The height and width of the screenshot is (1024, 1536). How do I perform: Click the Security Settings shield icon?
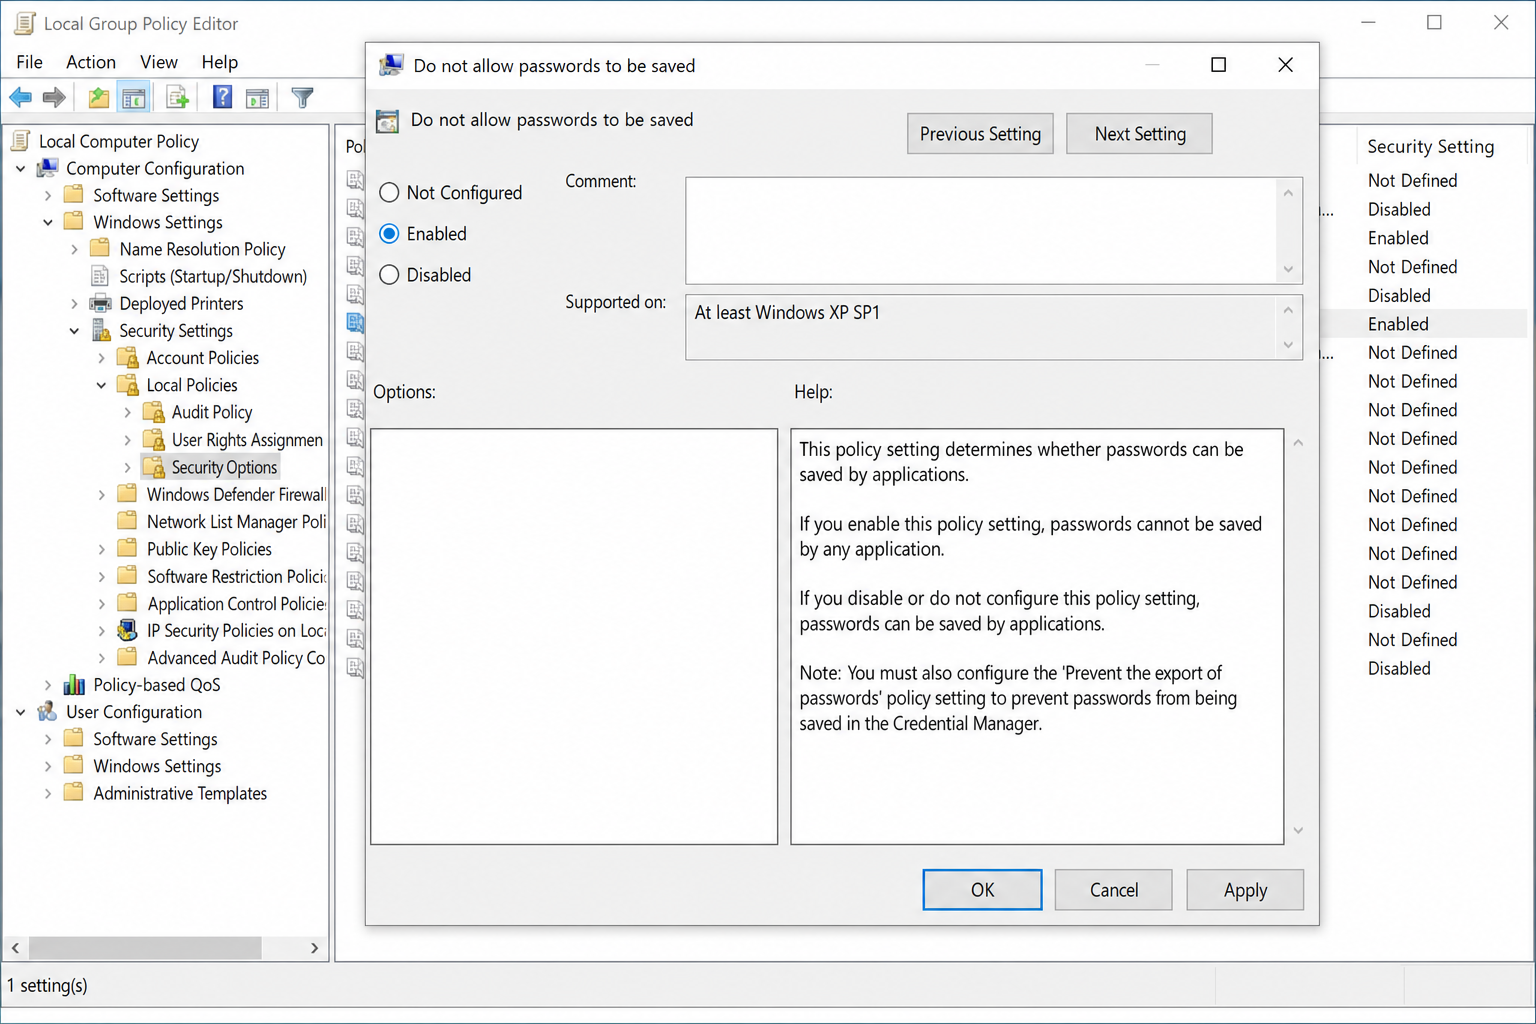click(100, 330)
